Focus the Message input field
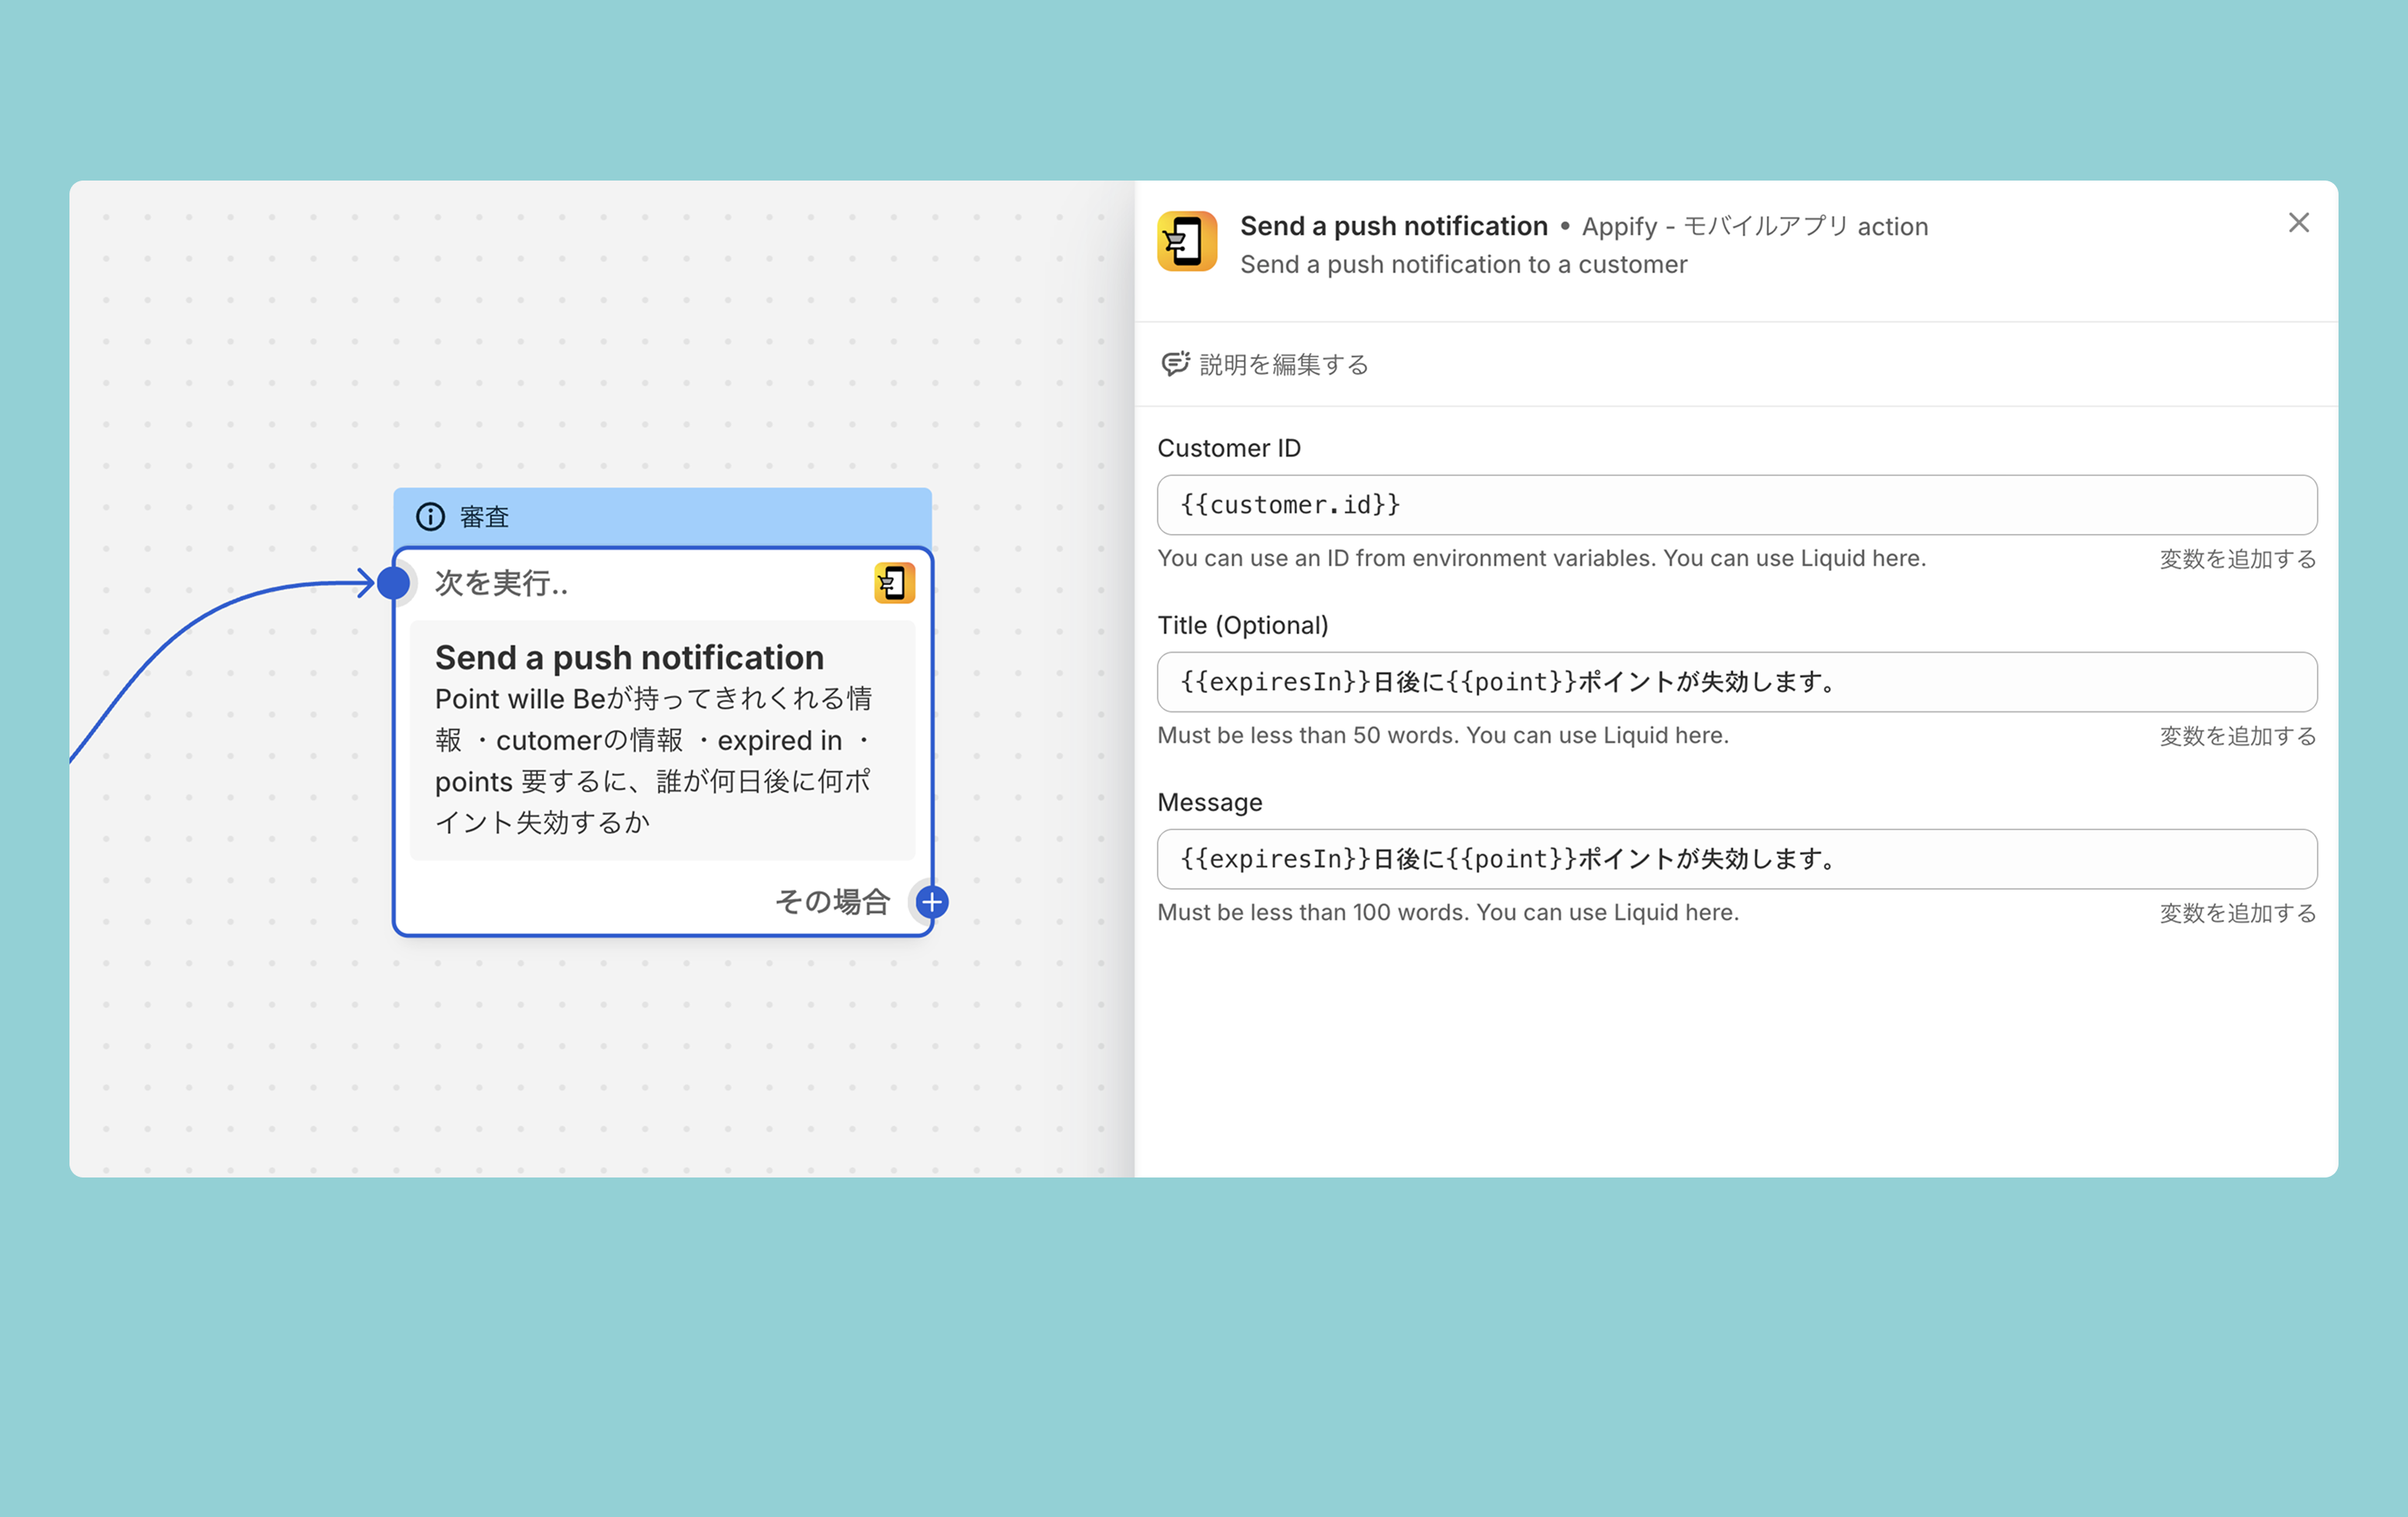The image size is (2408, 1517). click(x=1736, y=859)
